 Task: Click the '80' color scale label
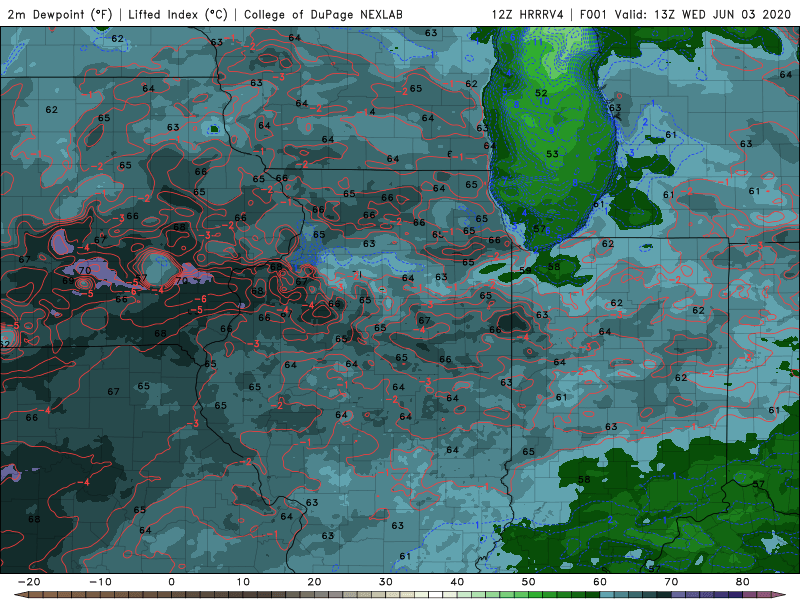743,582
